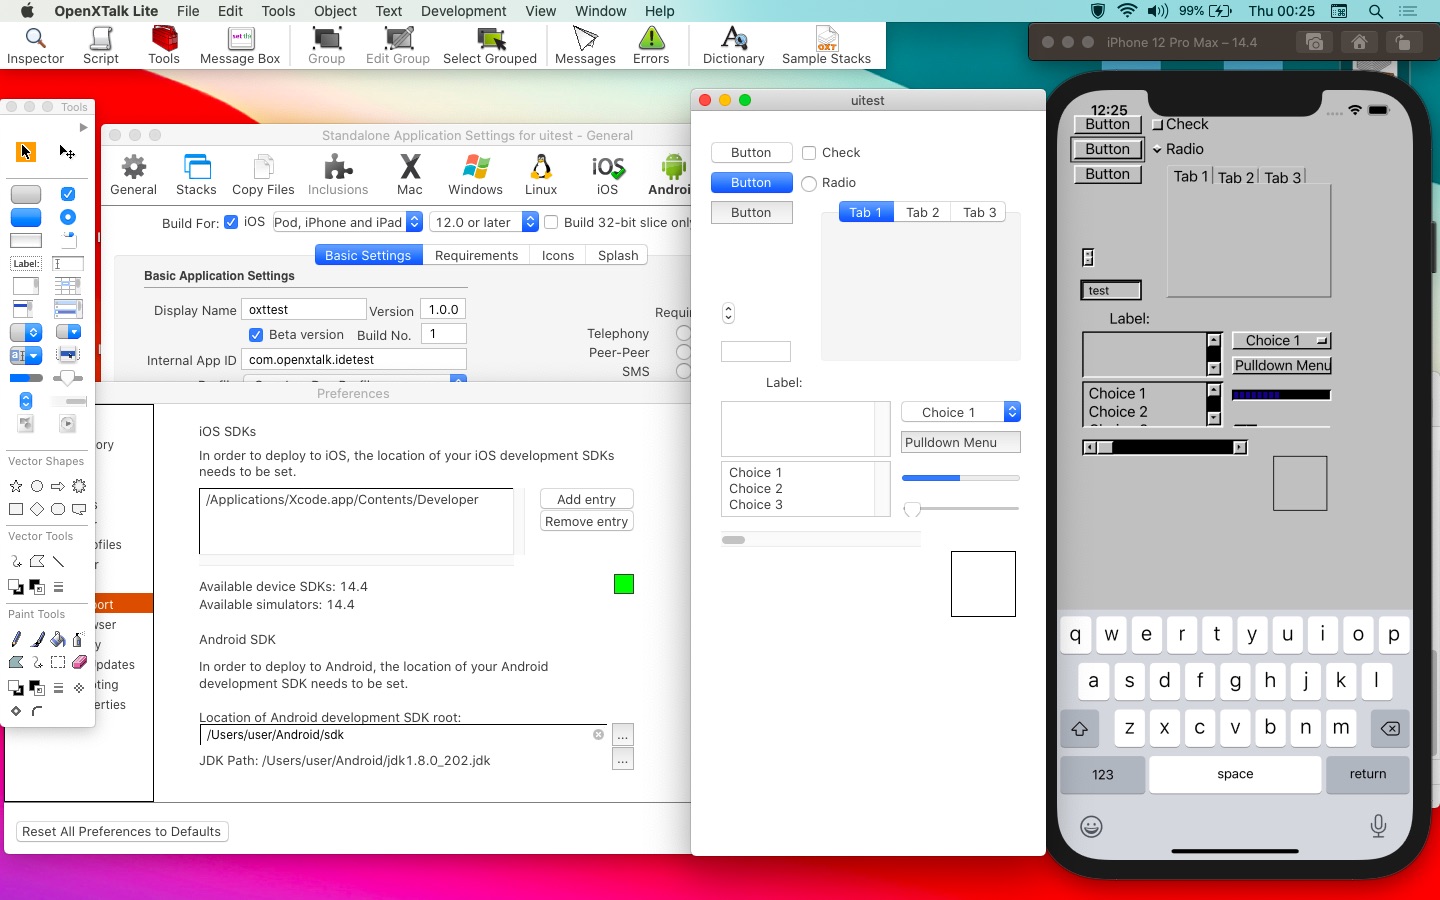Select the Edit pointer tool in palette
1440x900 pixels.
click(x=67, y=152)
